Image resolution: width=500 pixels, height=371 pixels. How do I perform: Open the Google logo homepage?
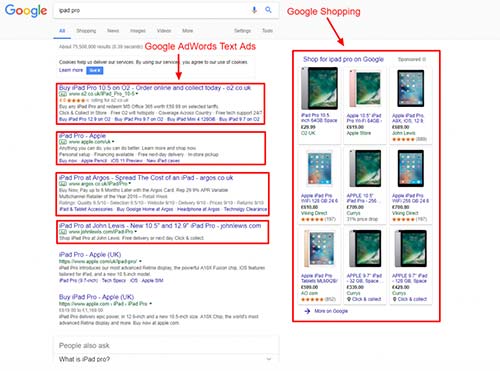tap(26, 11)
